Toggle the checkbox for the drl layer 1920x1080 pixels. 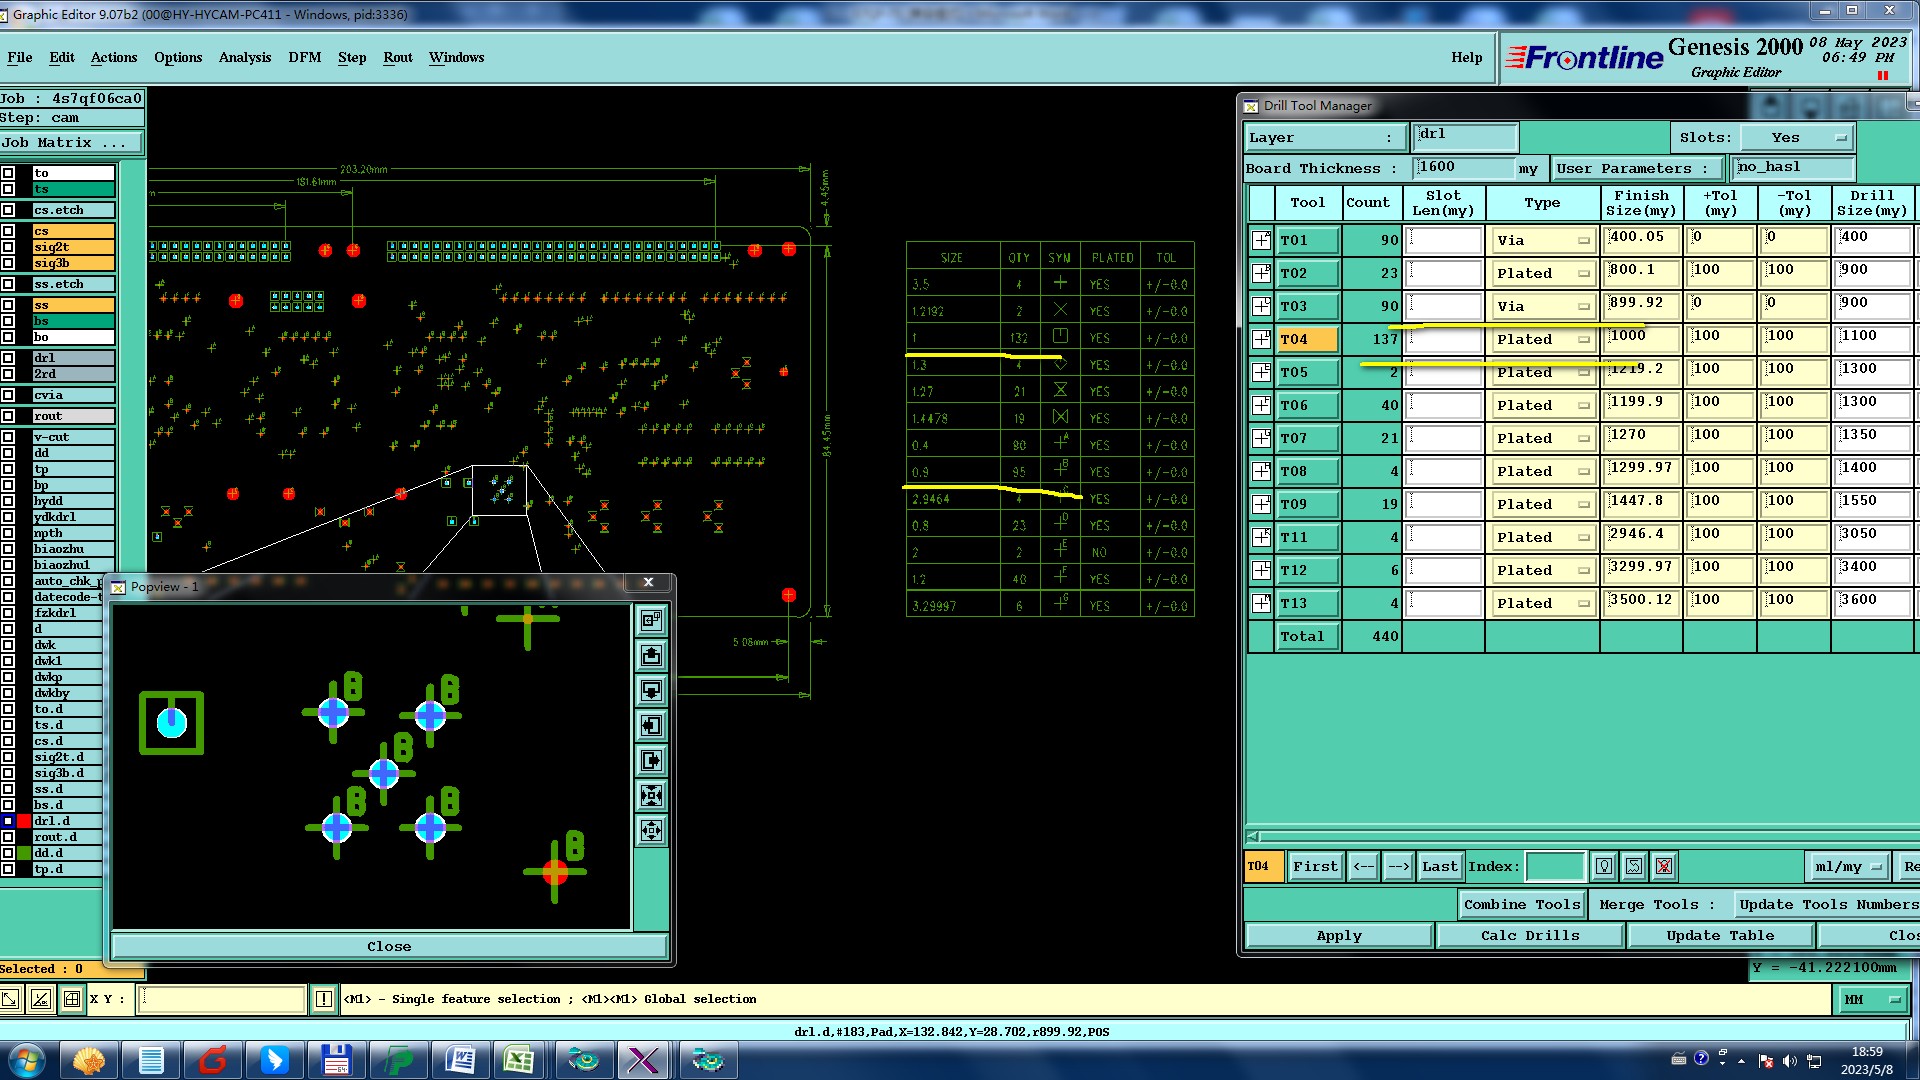pyautogui.click(x=9, y=358)
